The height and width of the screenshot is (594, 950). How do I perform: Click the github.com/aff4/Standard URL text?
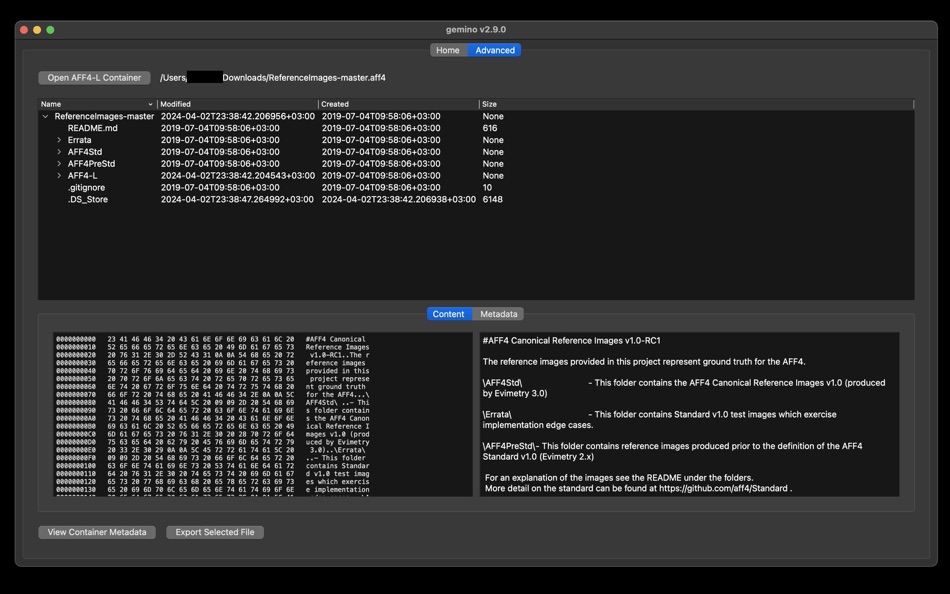click(723, 489)
